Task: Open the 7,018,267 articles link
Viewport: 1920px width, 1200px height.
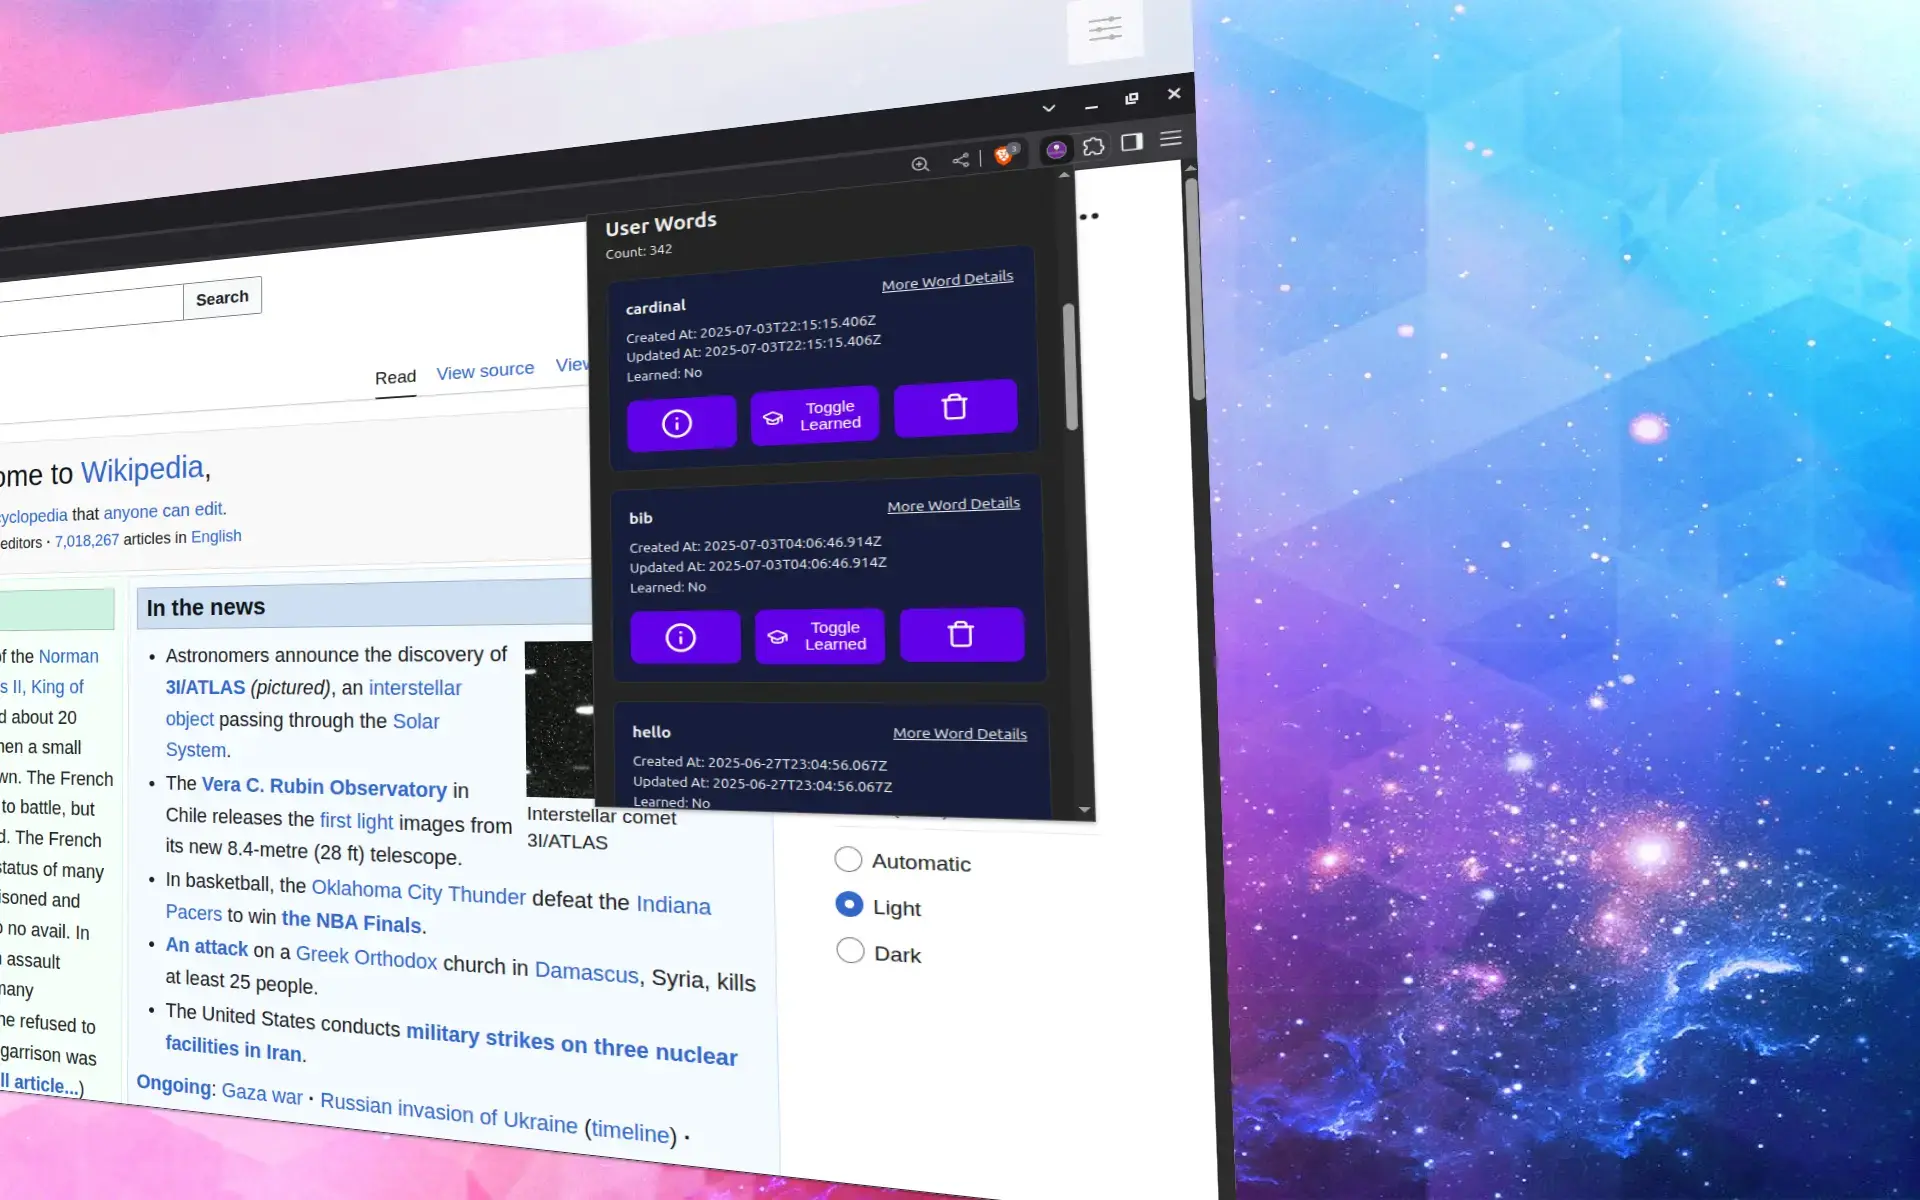Action: 87,540
